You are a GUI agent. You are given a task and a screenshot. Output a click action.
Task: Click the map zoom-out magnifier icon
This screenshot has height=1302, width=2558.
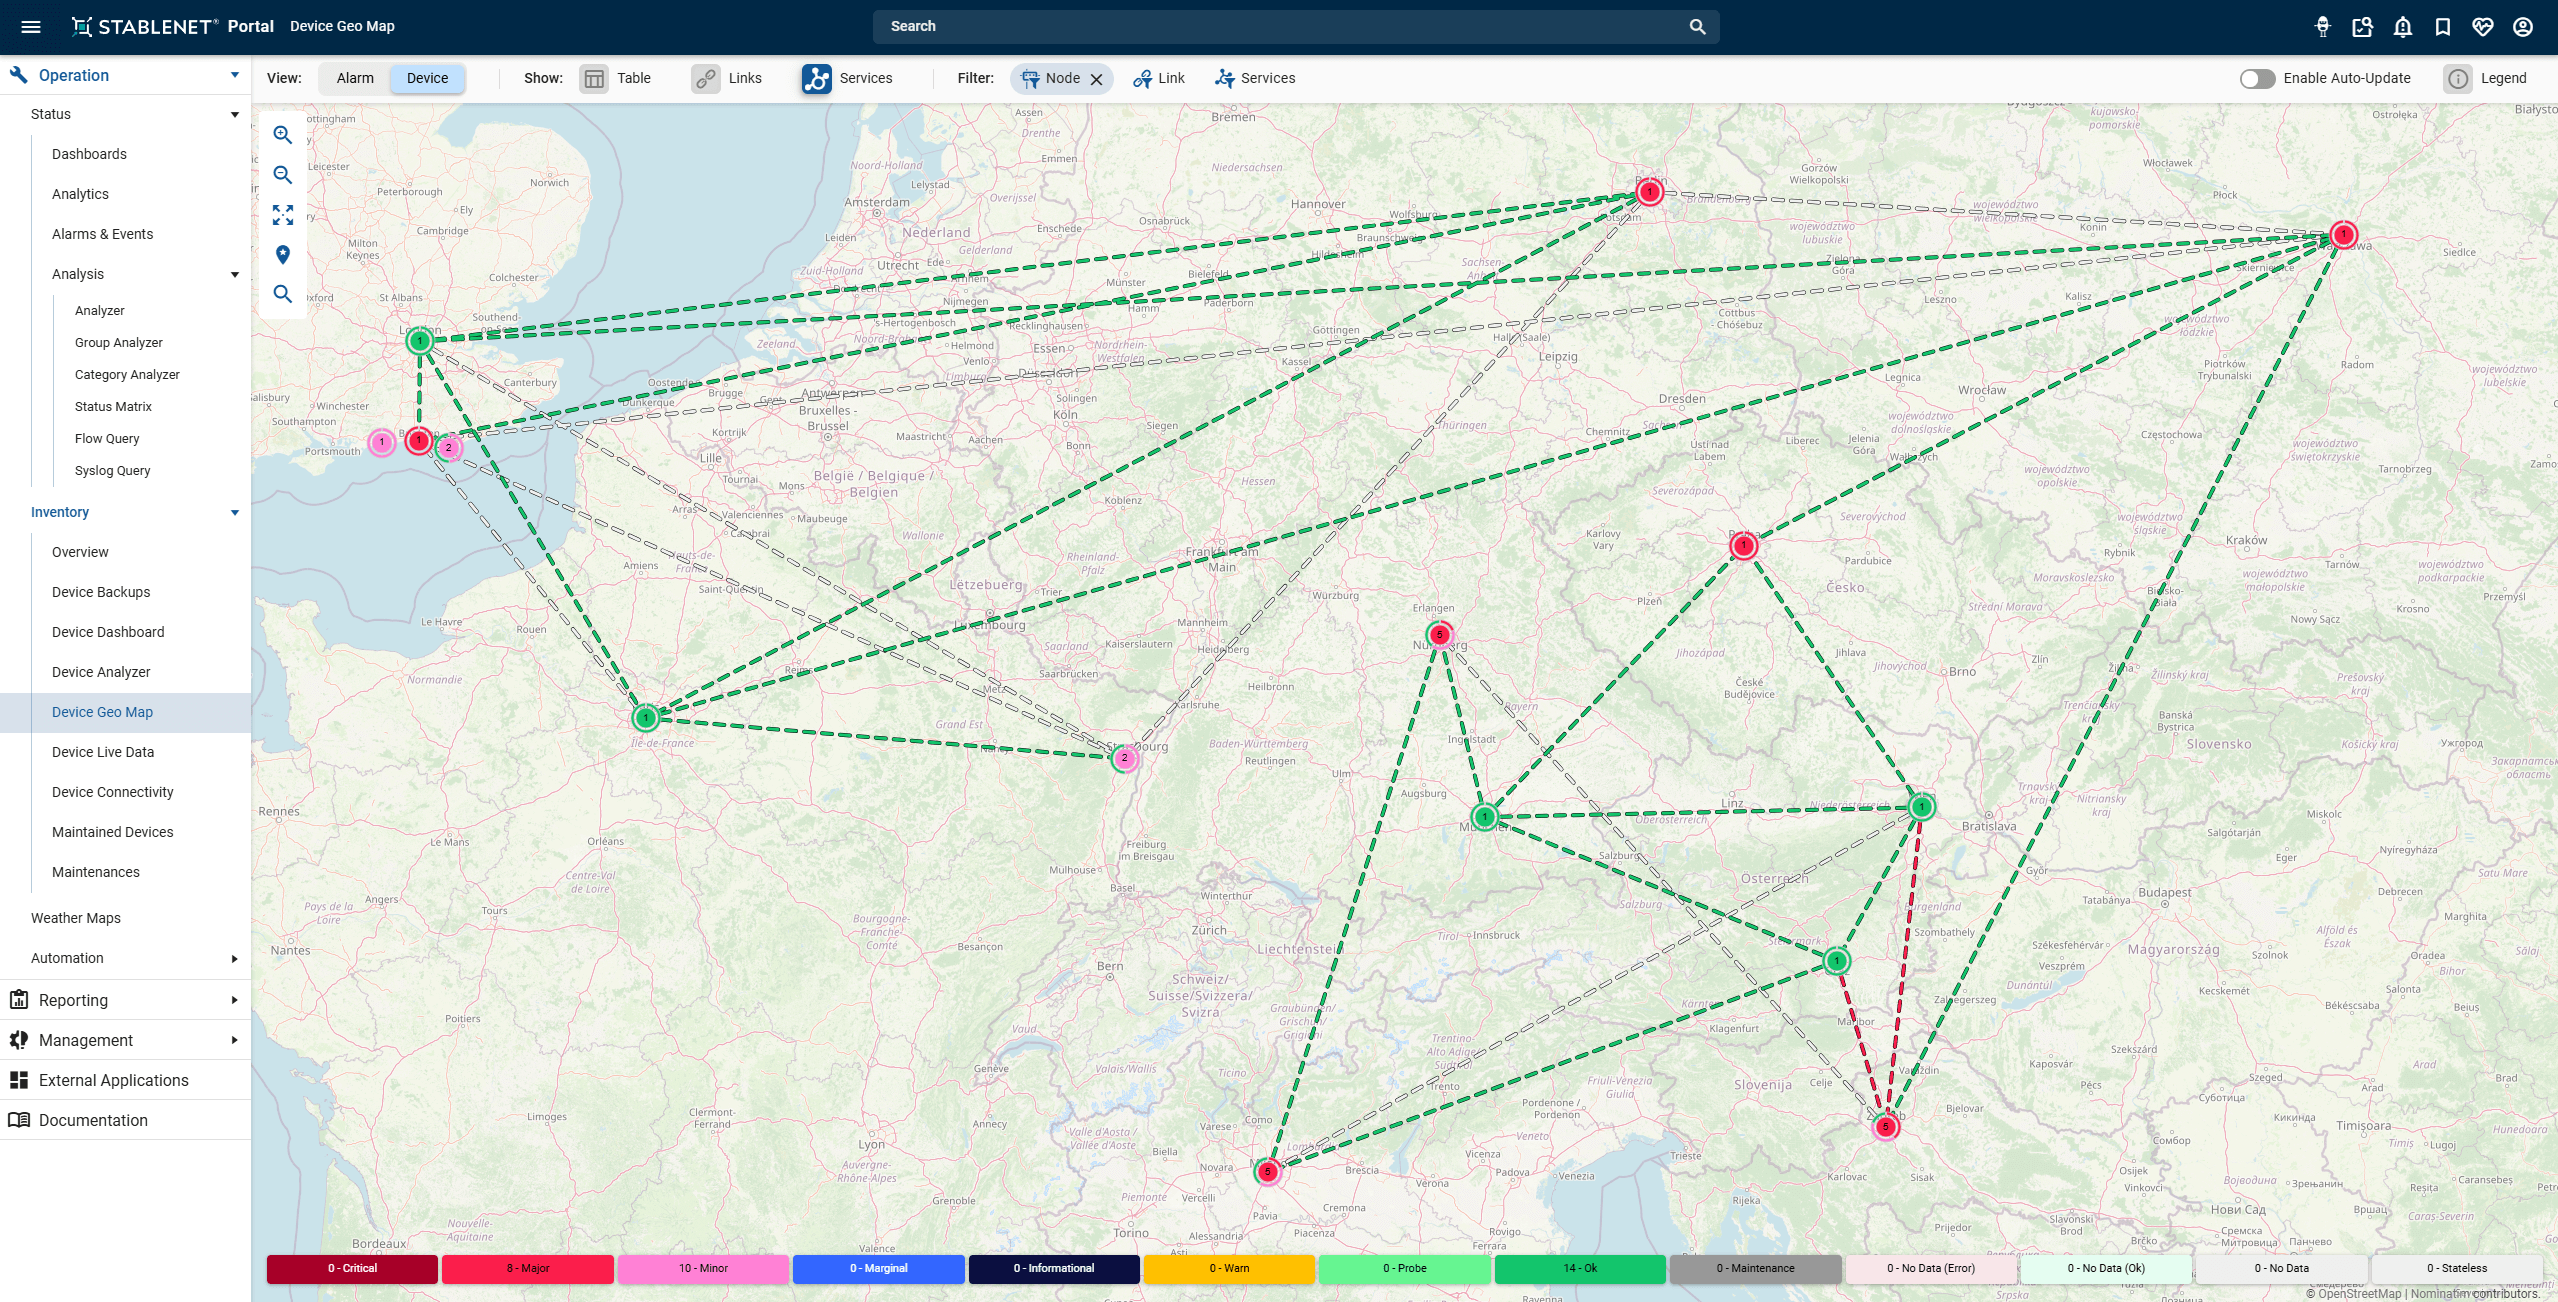tap(283, 175)
